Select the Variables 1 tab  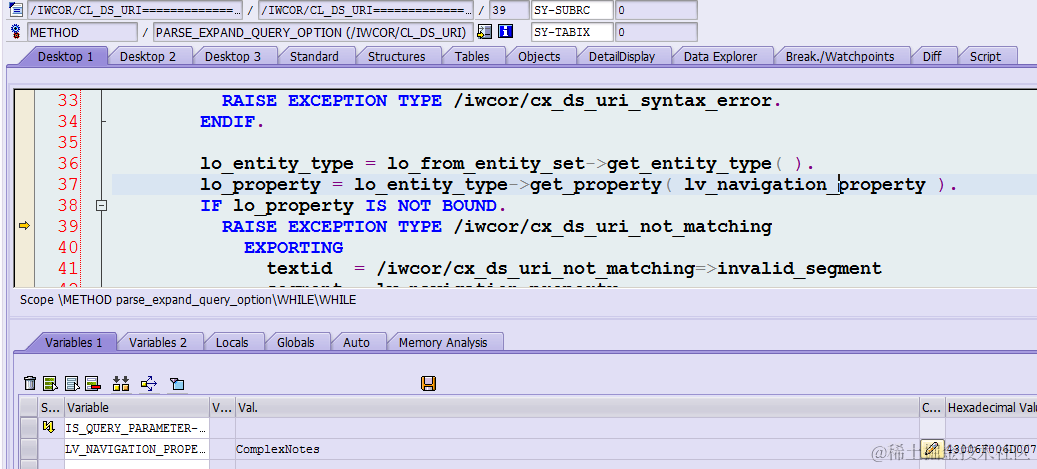click(73, 342)
